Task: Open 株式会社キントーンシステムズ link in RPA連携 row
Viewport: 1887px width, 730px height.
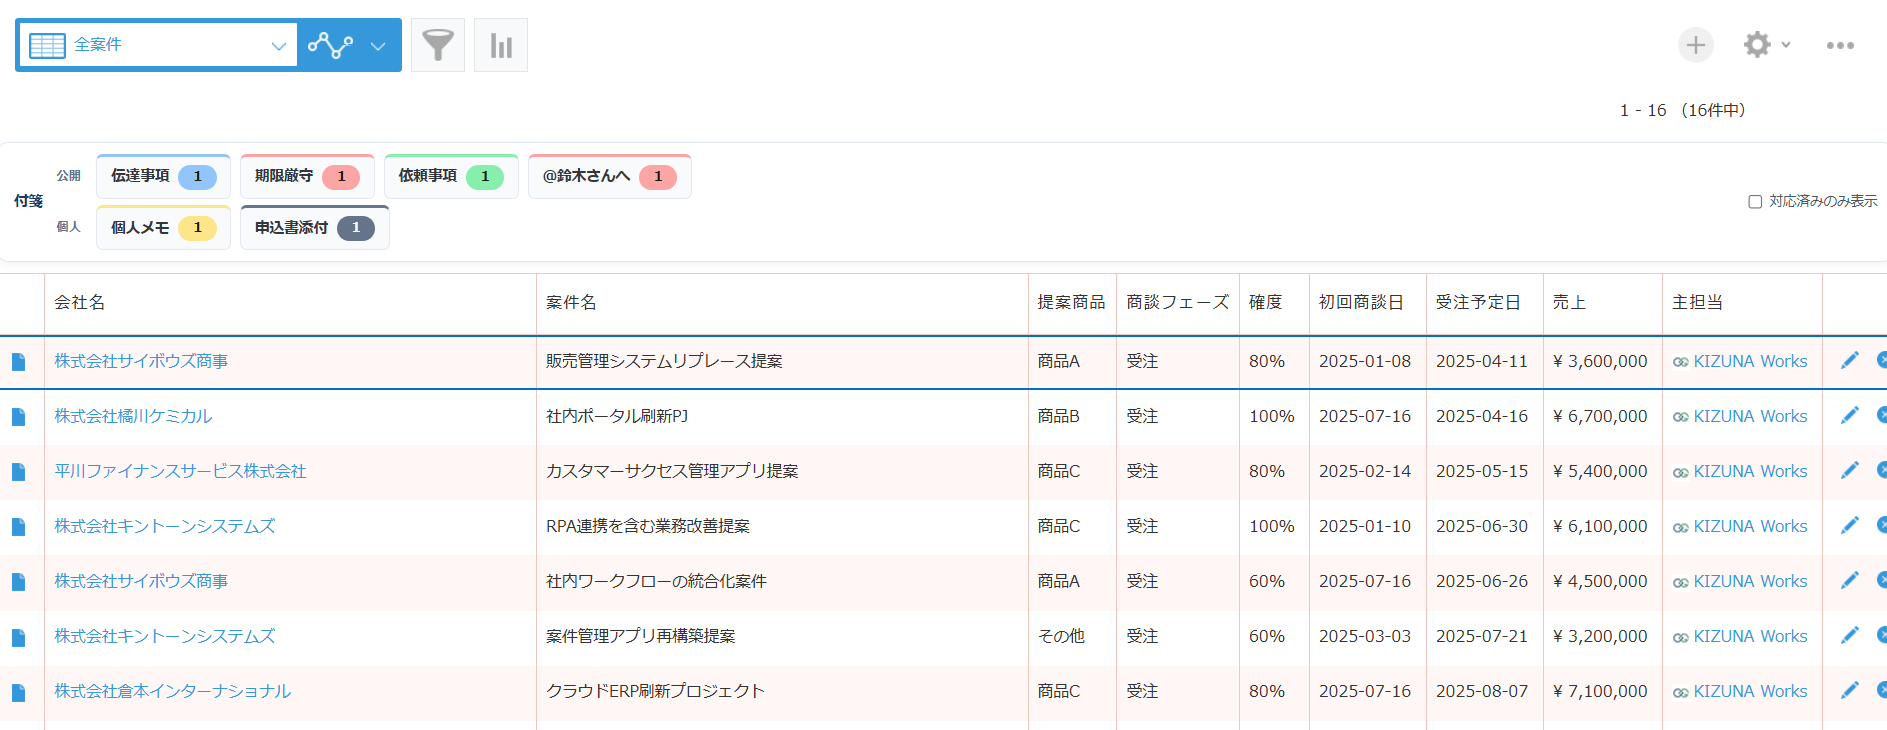Action: [164, 526]
